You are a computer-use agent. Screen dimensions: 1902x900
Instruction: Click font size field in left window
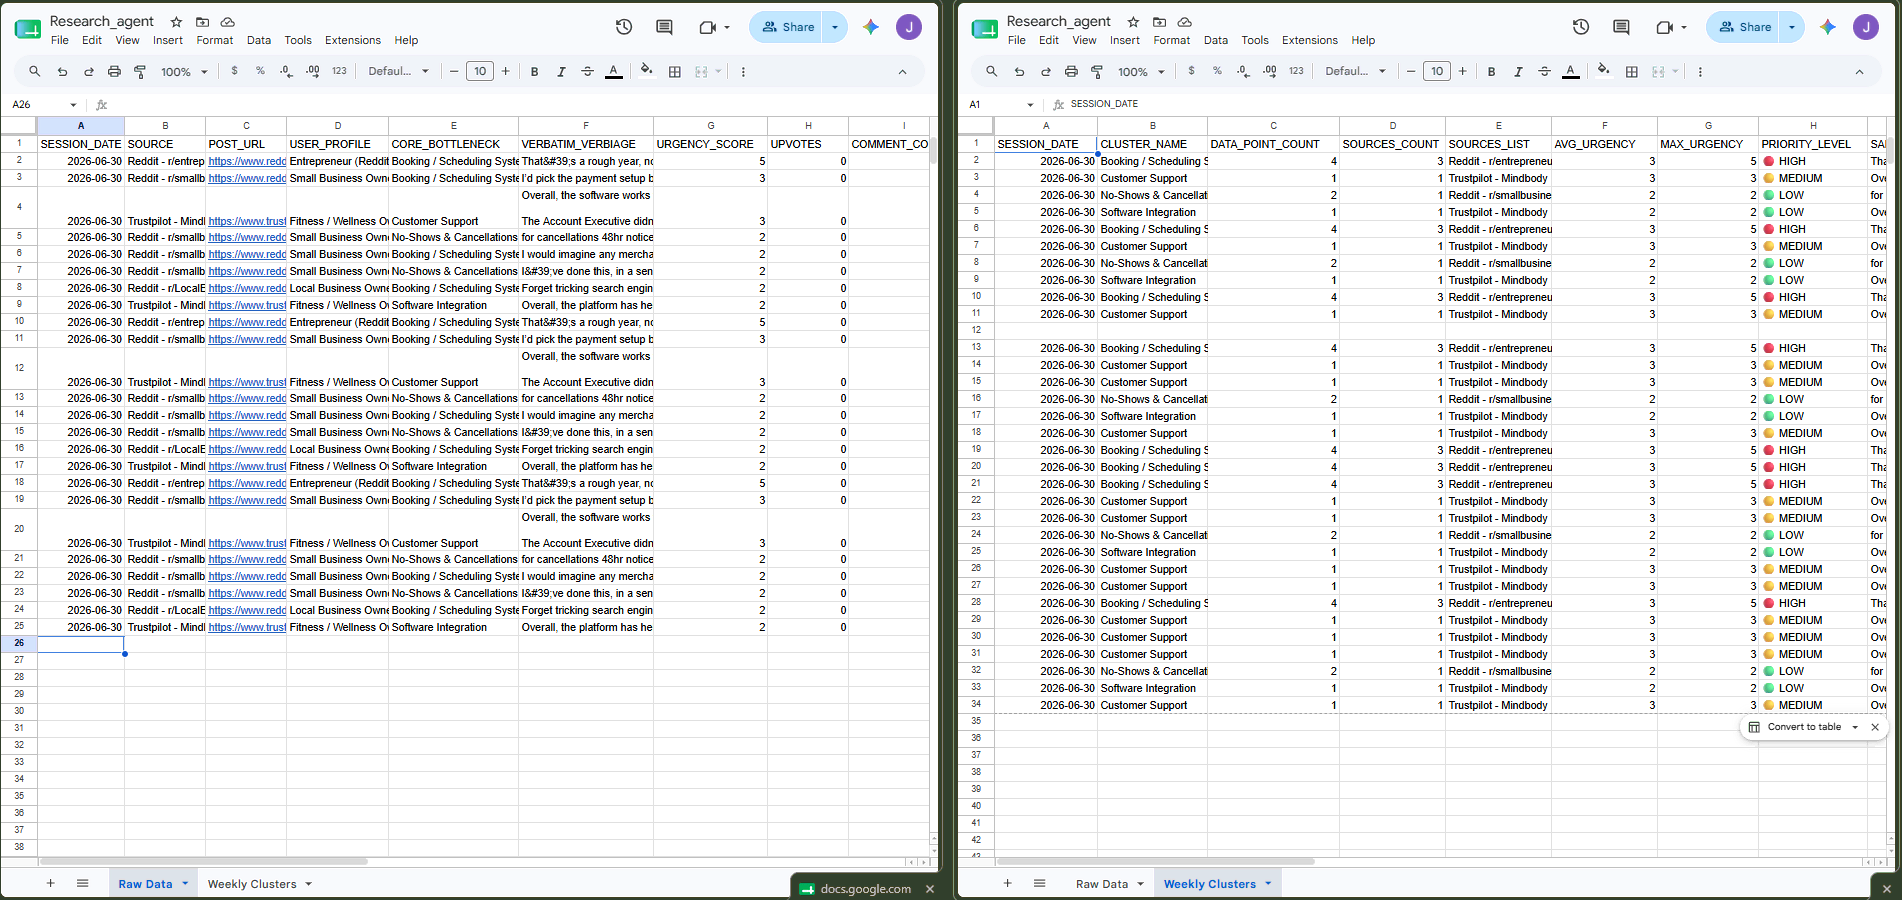click(x=480, y=72)
